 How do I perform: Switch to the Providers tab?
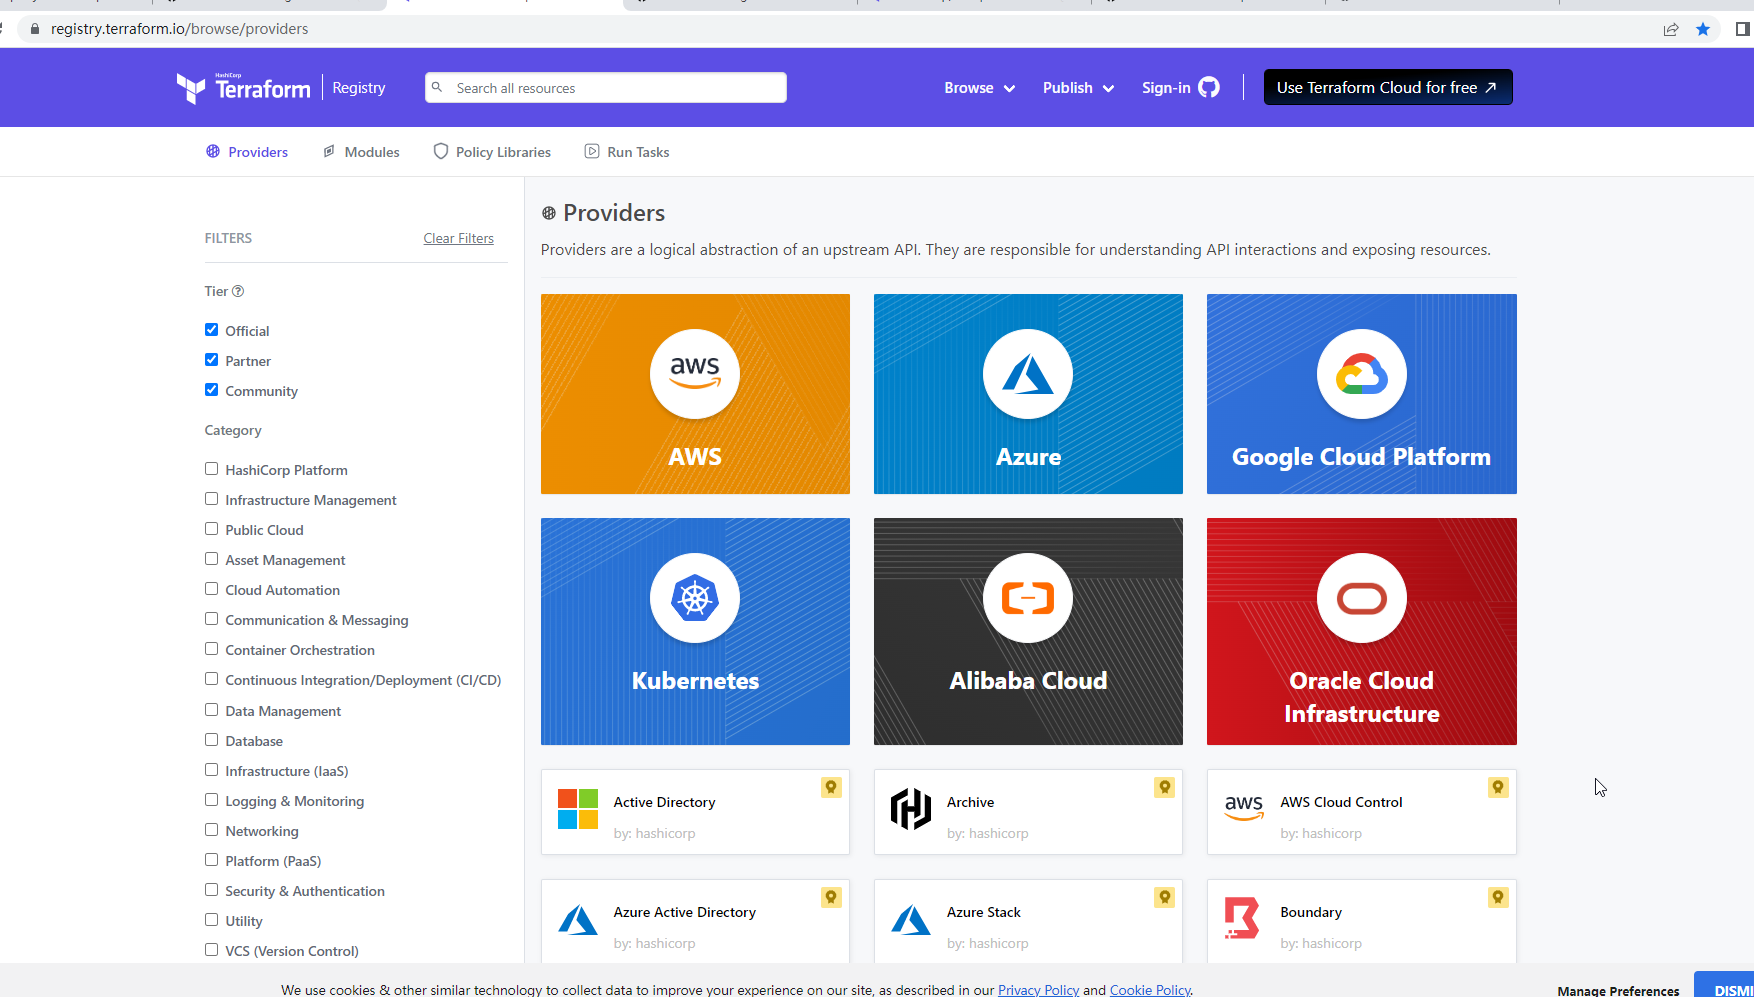click(x=247, y=152)
